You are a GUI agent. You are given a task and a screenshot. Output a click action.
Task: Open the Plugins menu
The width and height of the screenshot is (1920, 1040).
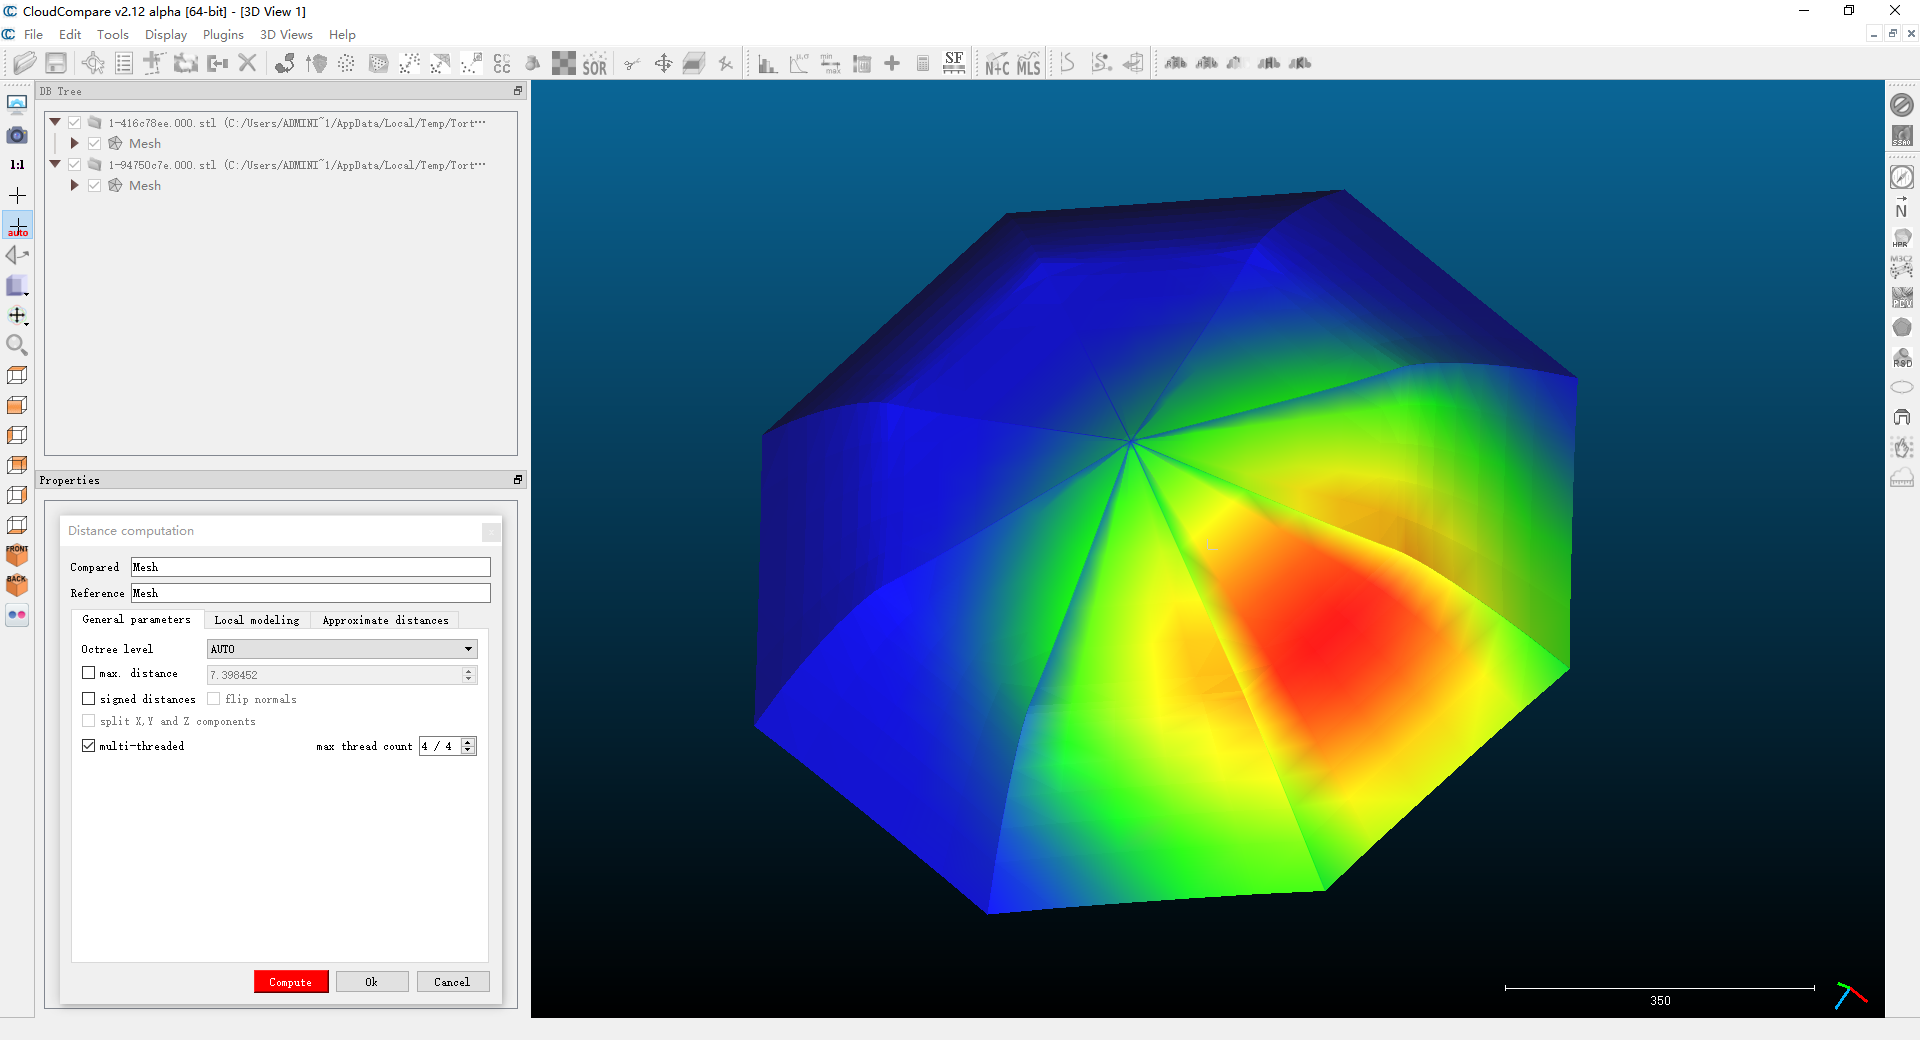coord(223,35)
